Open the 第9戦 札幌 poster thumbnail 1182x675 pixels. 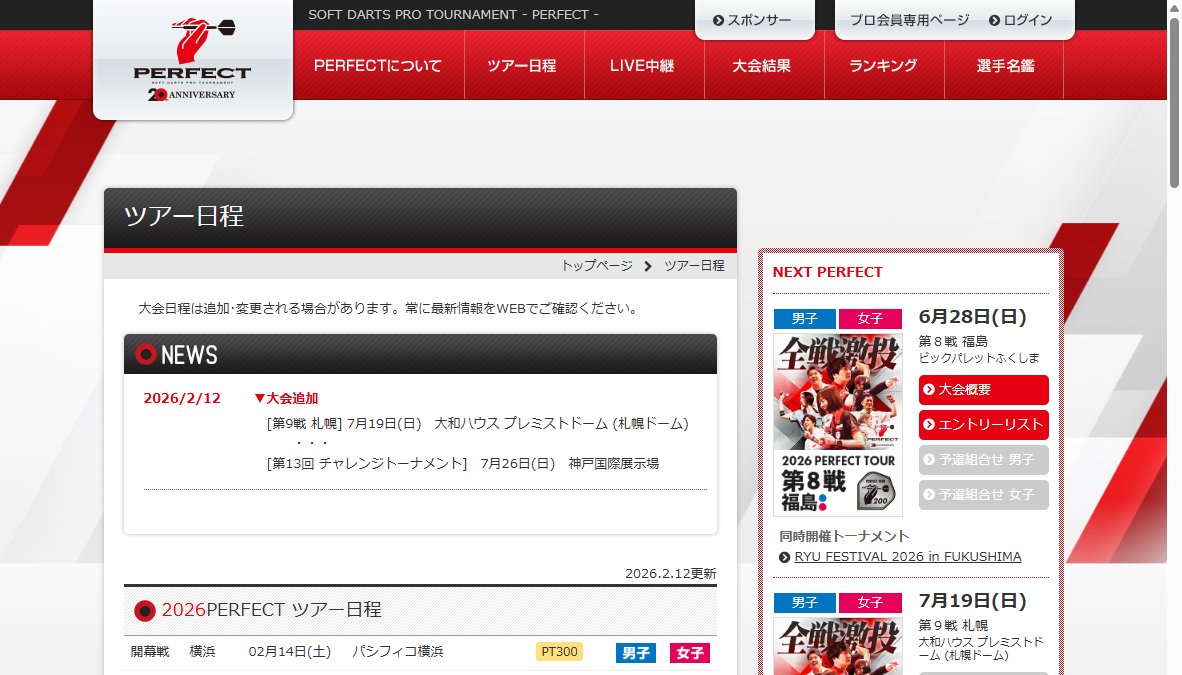(838, 646)
